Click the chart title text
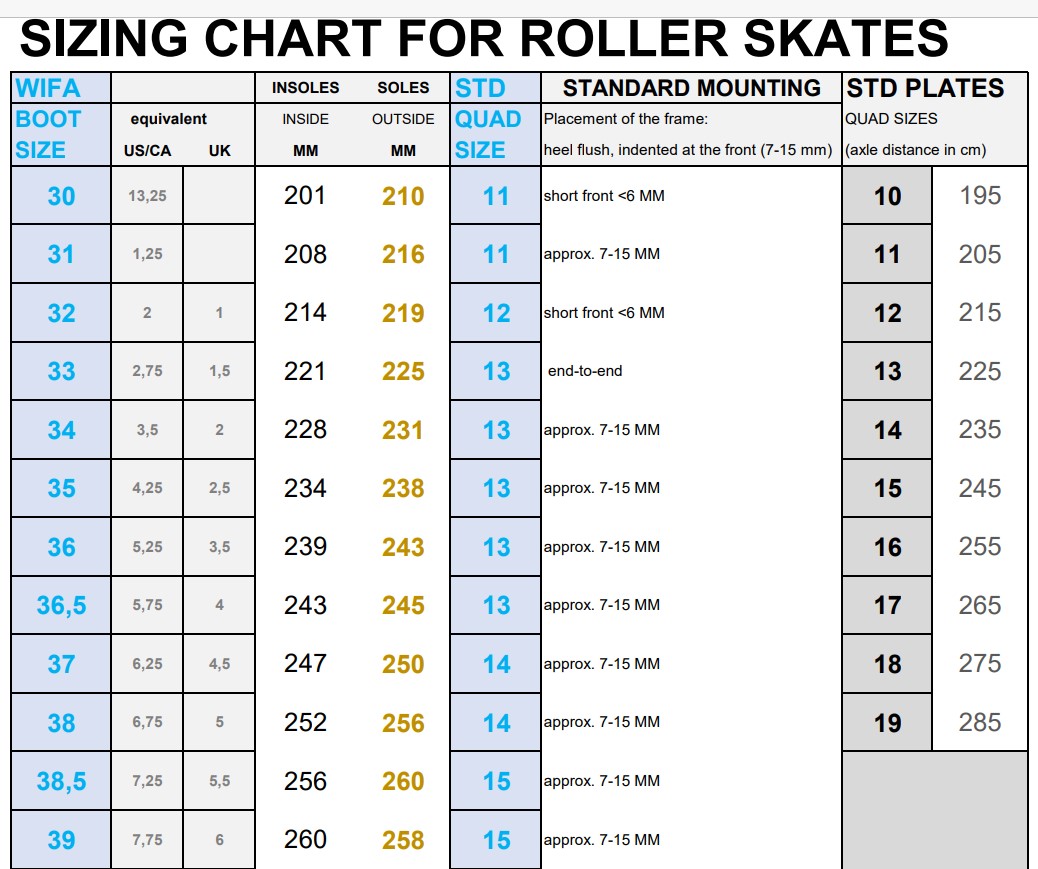 (484, 39)
